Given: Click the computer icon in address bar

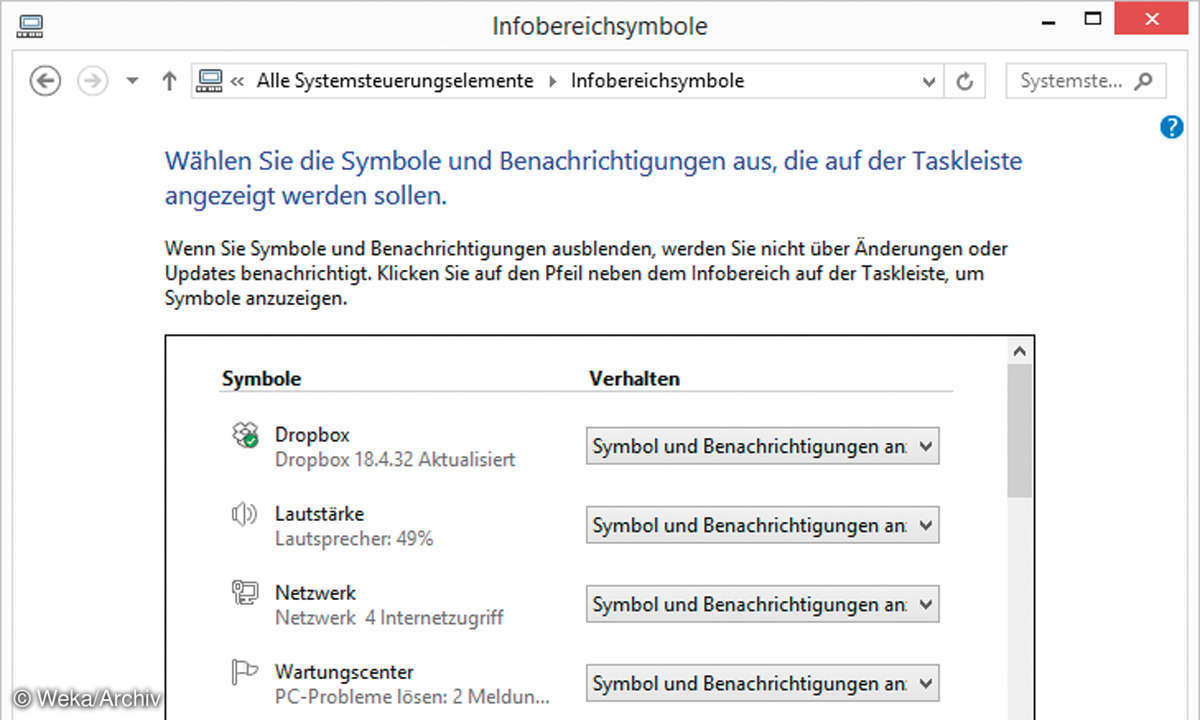Looking at the screenshot, I should pos(210,81).
